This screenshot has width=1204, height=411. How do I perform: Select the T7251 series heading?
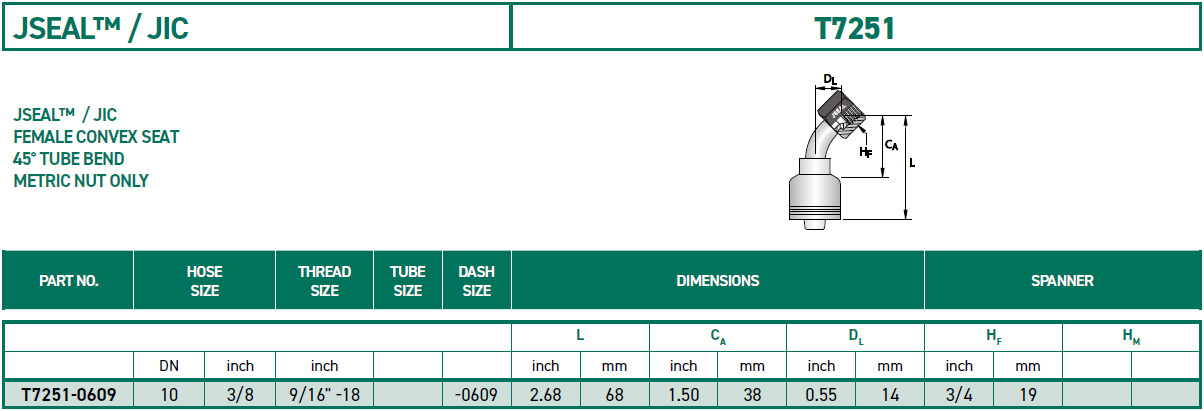855,28
